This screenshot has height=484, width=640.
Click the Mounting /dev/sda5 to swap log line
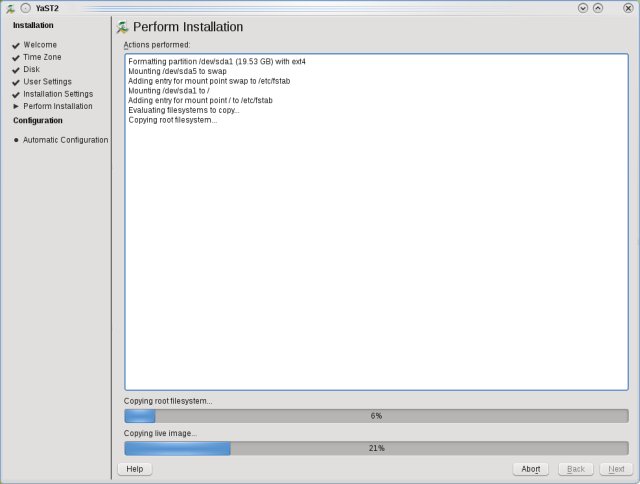tap(177, 71)
